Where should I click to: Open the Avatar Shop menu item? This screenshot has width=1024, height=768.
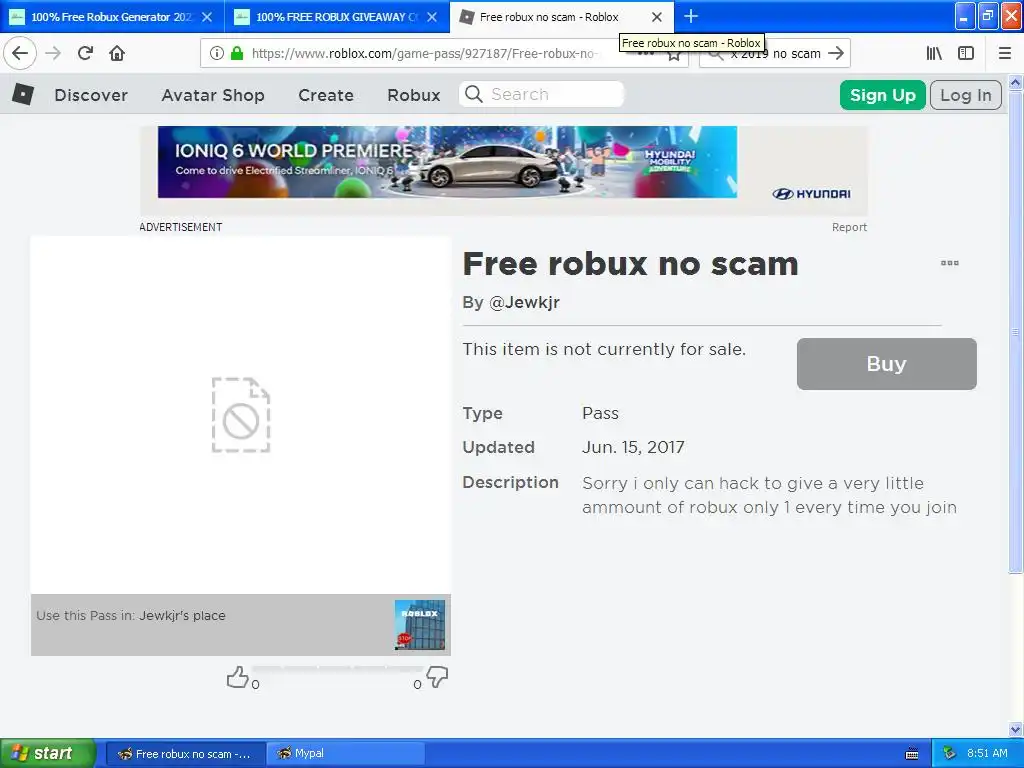pos(213,95)
